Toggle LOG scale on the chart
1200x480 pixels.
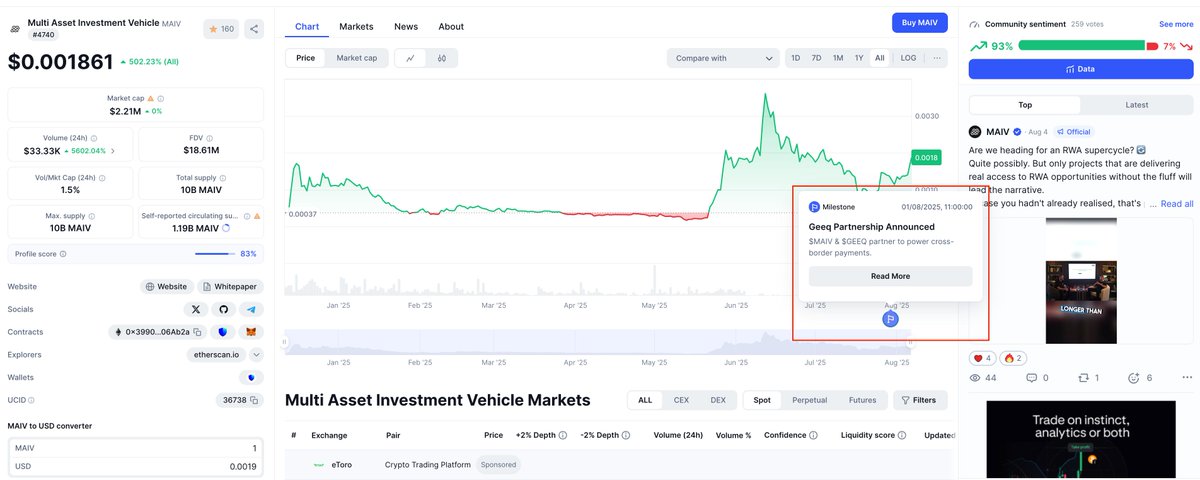tap(908, 58)
